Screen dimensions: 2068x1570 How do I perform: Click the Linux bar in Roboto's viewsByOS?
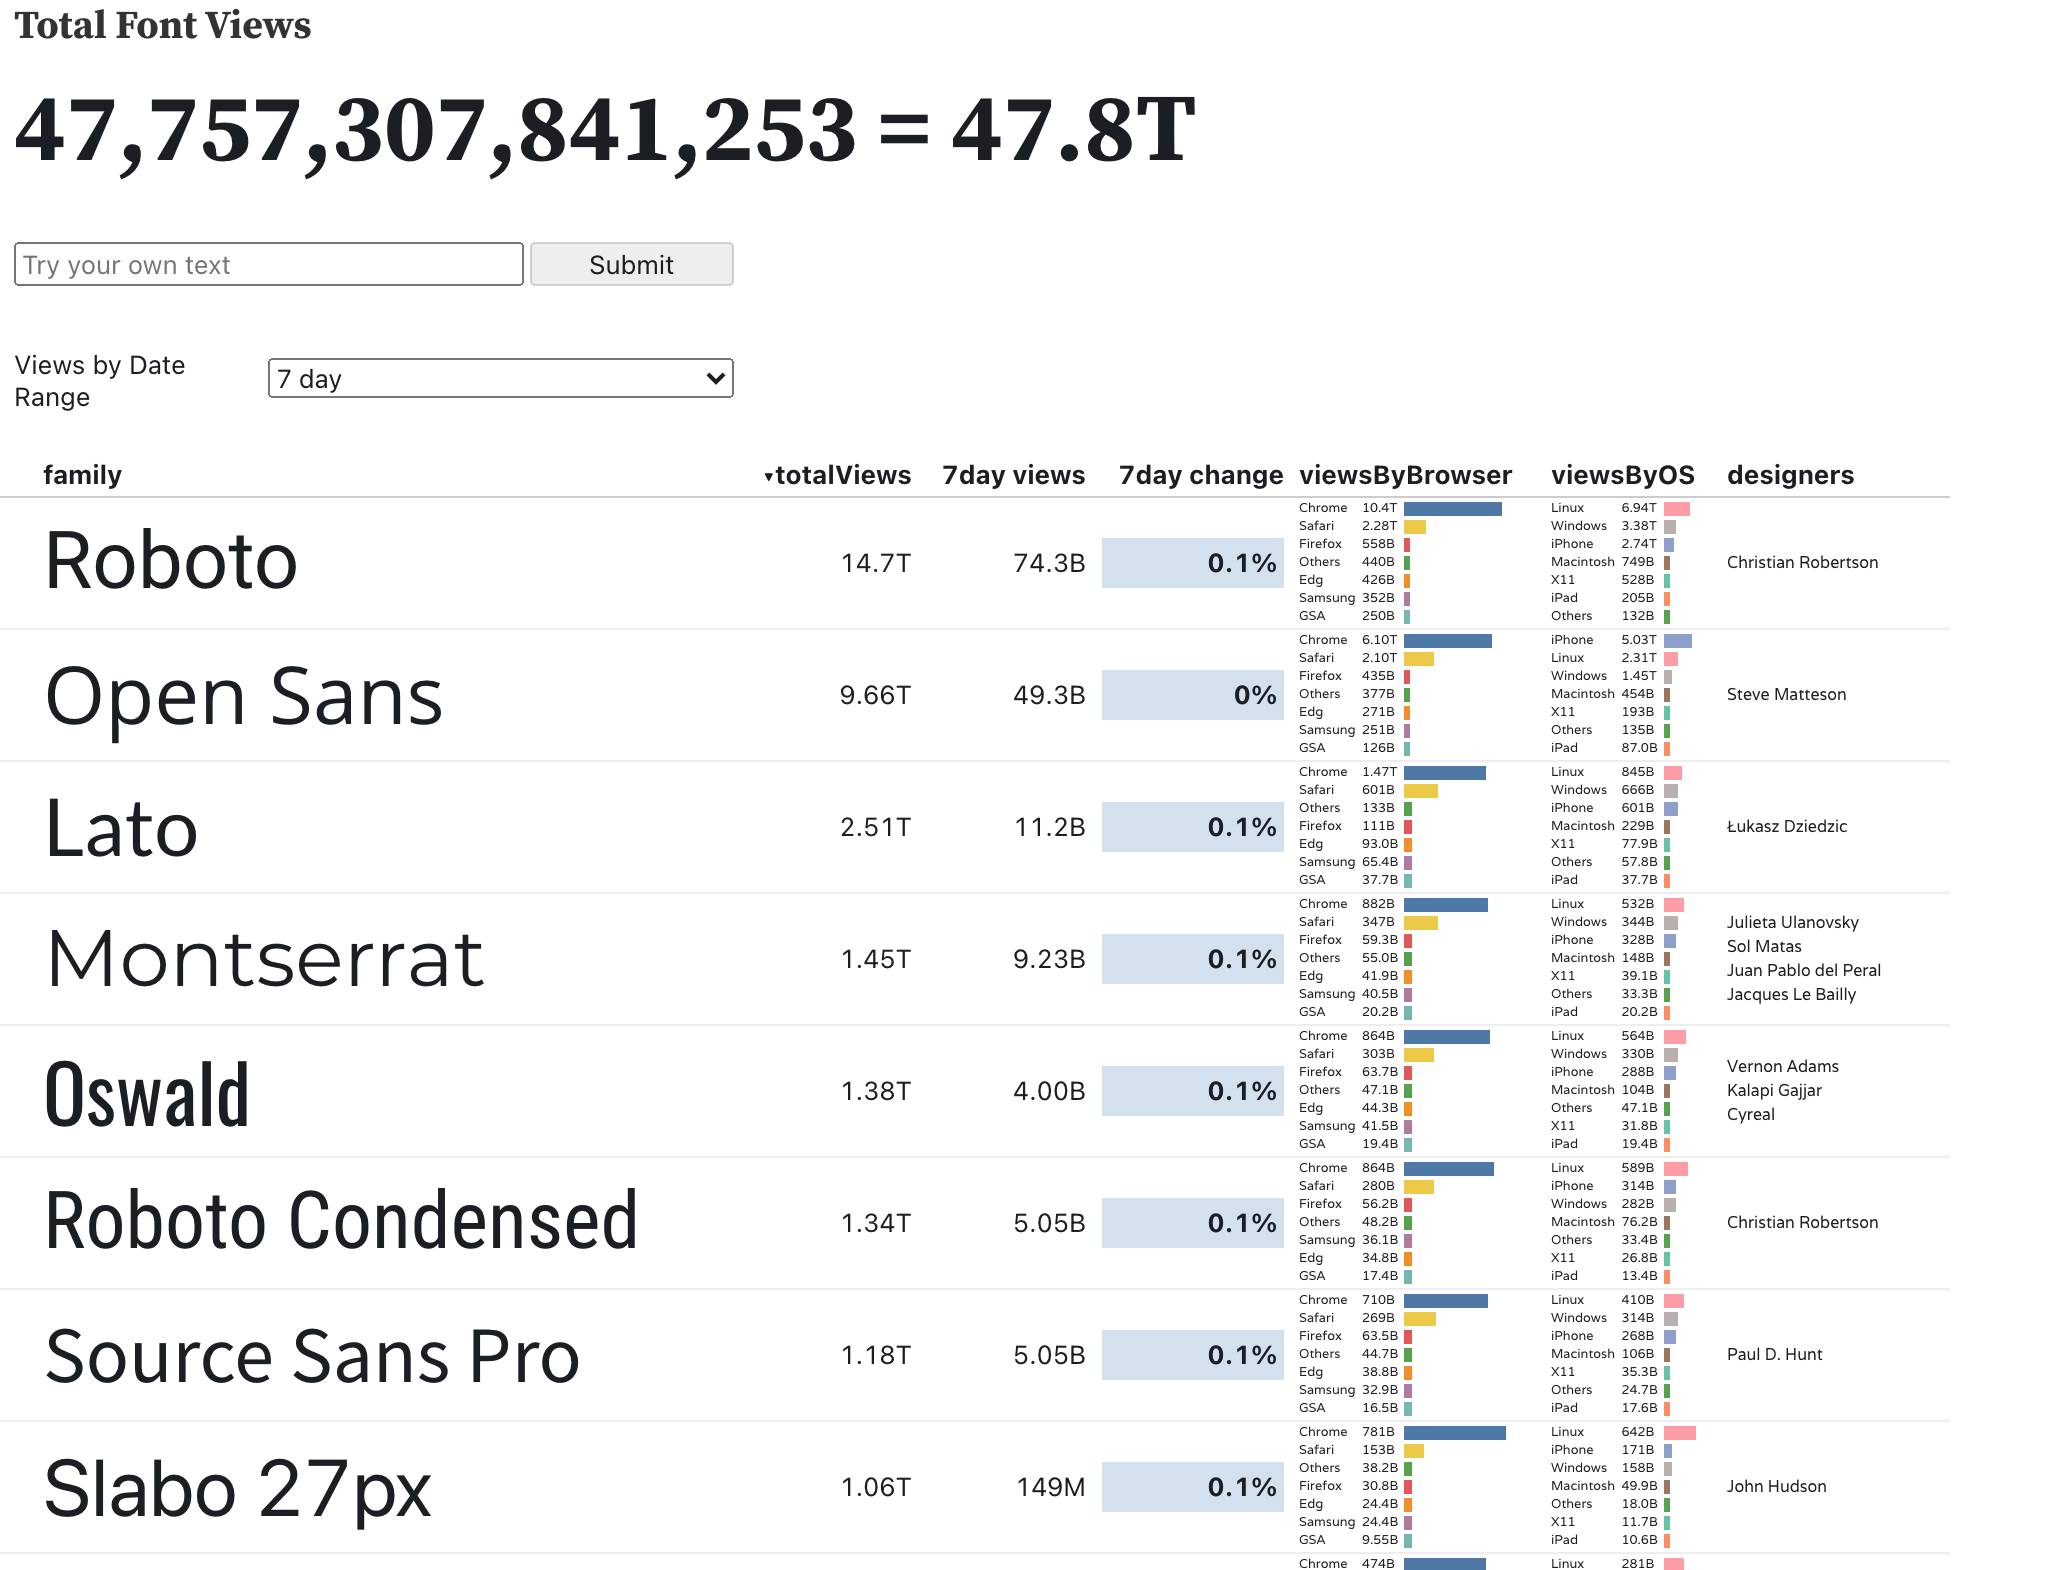pyautogui.click(x=1678, y=508)
